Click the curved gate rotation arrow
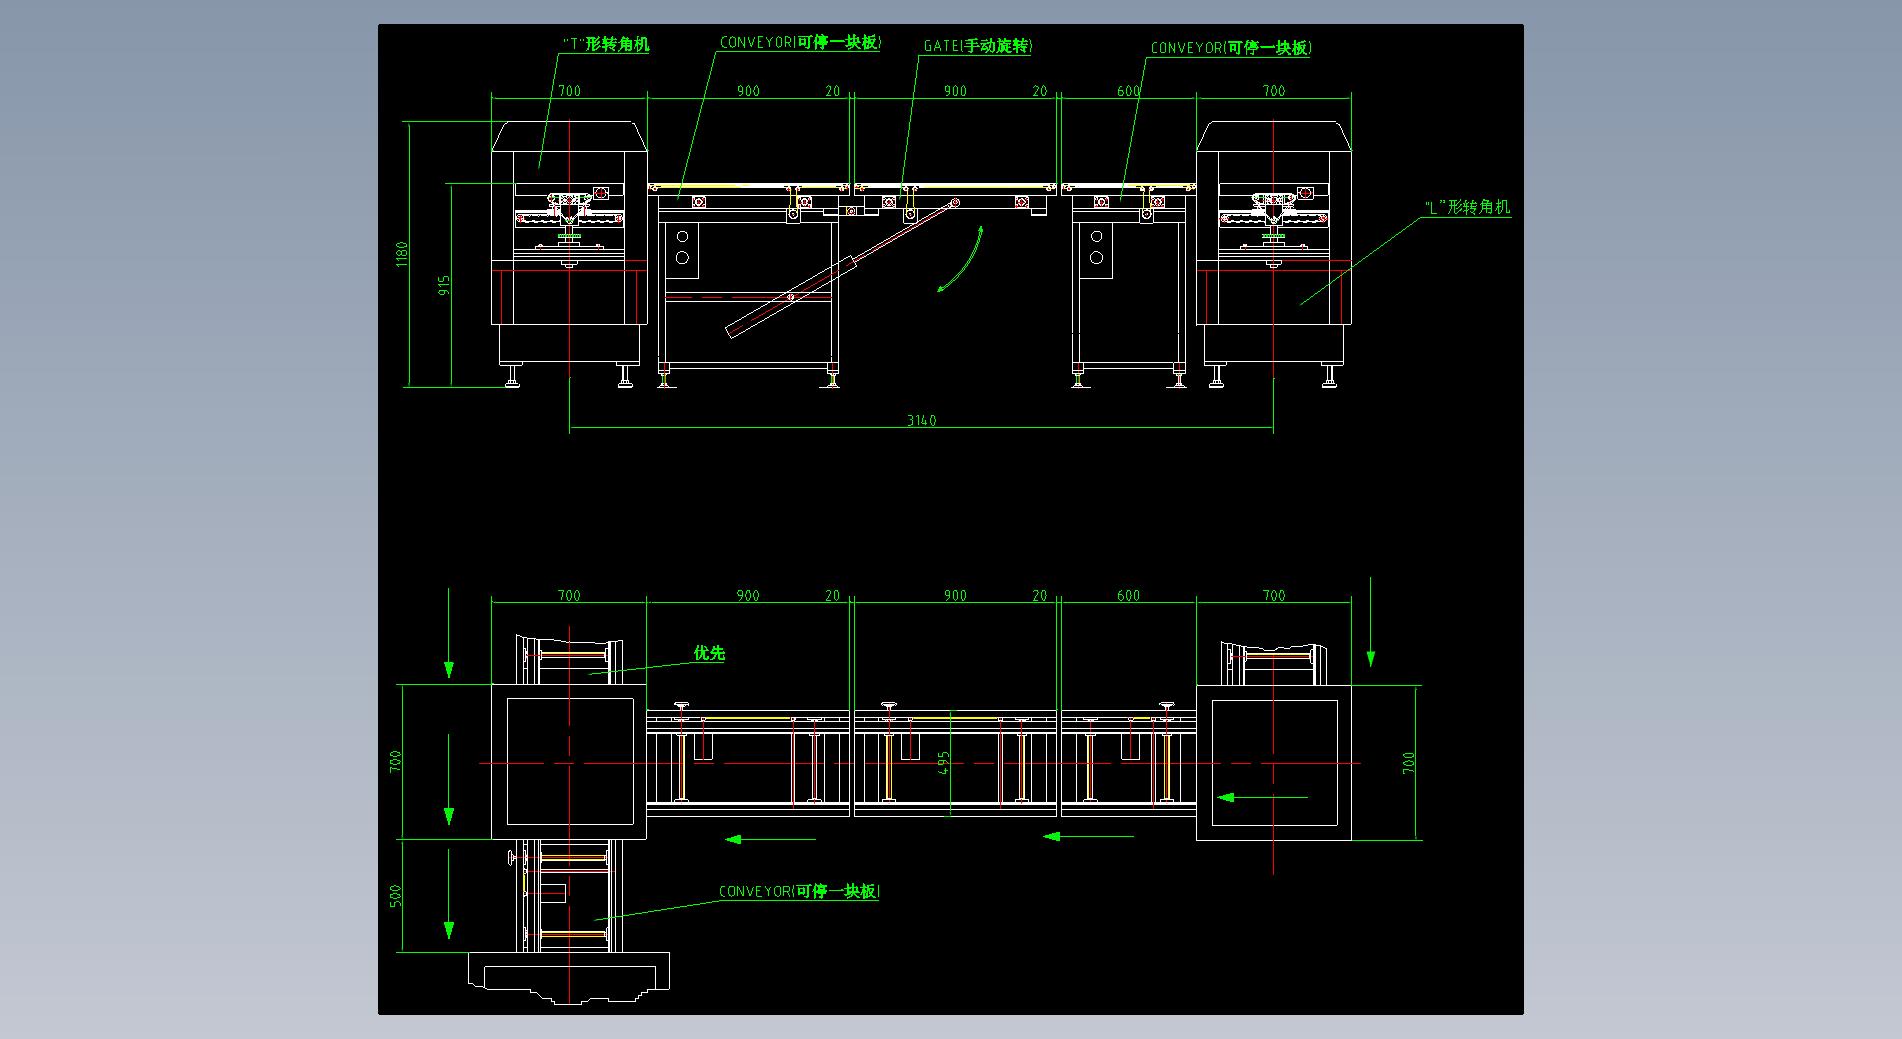This screenshot has height=1039, width=1902. point(961,260)
